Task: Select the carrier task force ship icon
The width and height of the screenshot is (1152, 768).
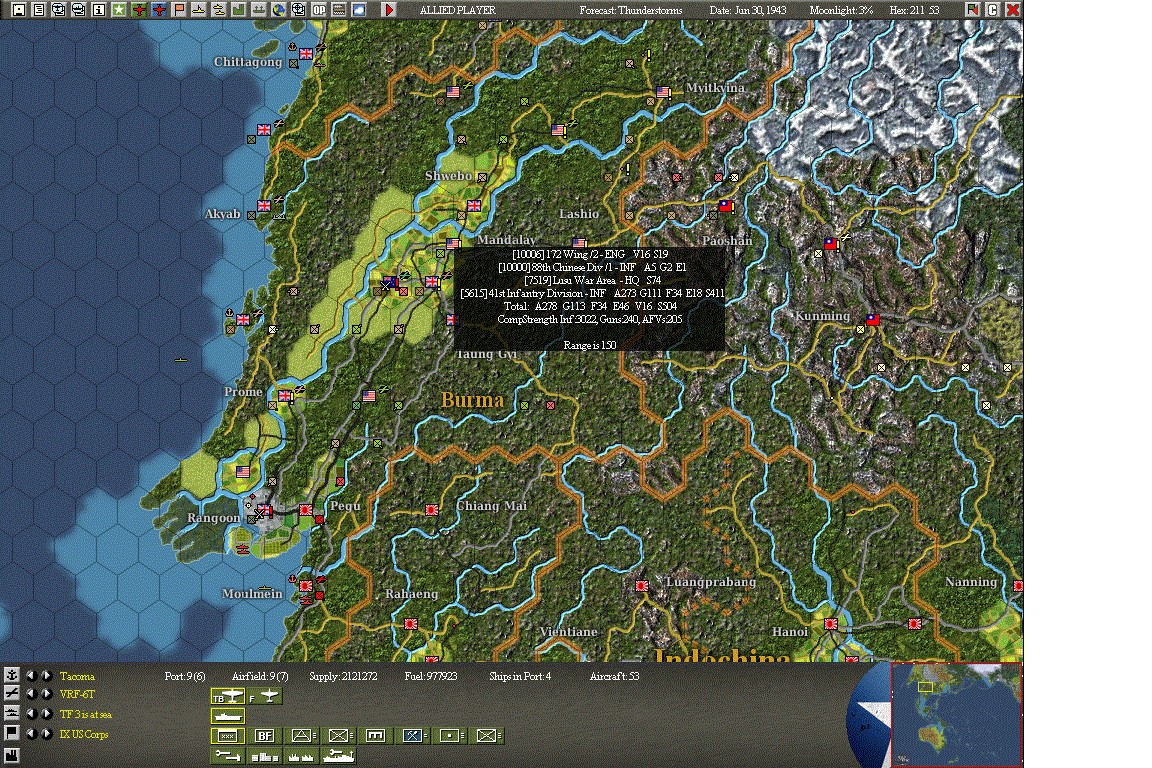Action: pyautogui.click(x=228, y=715)
